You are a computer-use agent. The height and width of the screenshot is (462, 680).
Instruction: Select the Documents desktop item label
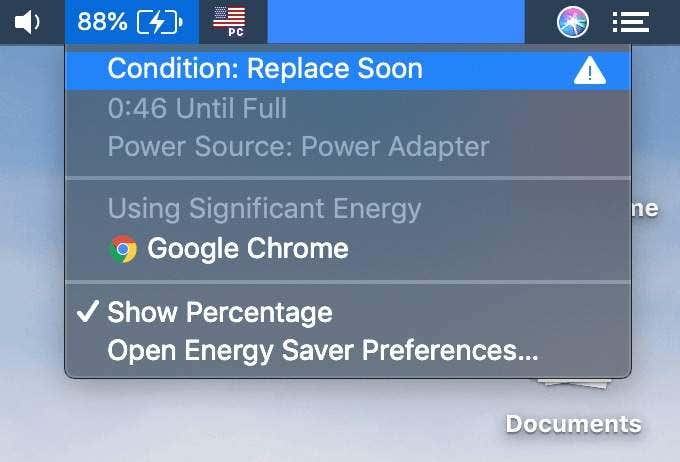pos(573,424)
